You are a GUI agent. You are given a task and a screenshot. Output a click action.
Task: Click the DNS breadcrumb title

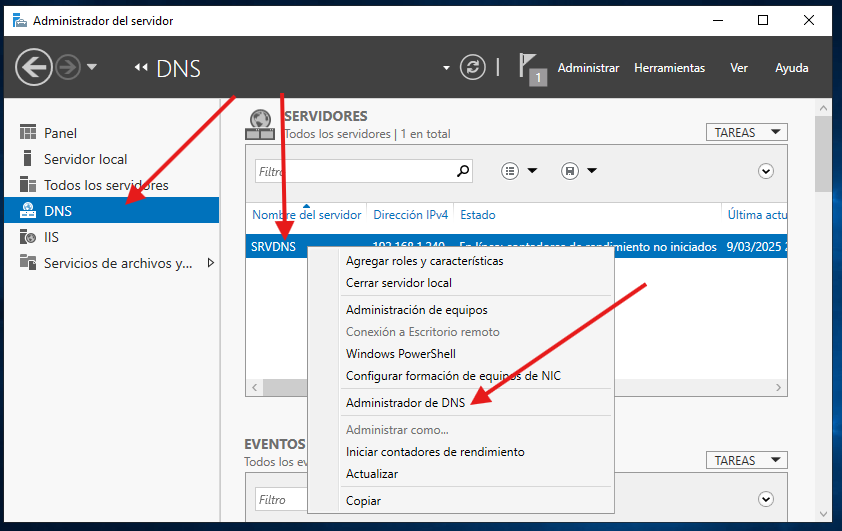pos(178,69)
